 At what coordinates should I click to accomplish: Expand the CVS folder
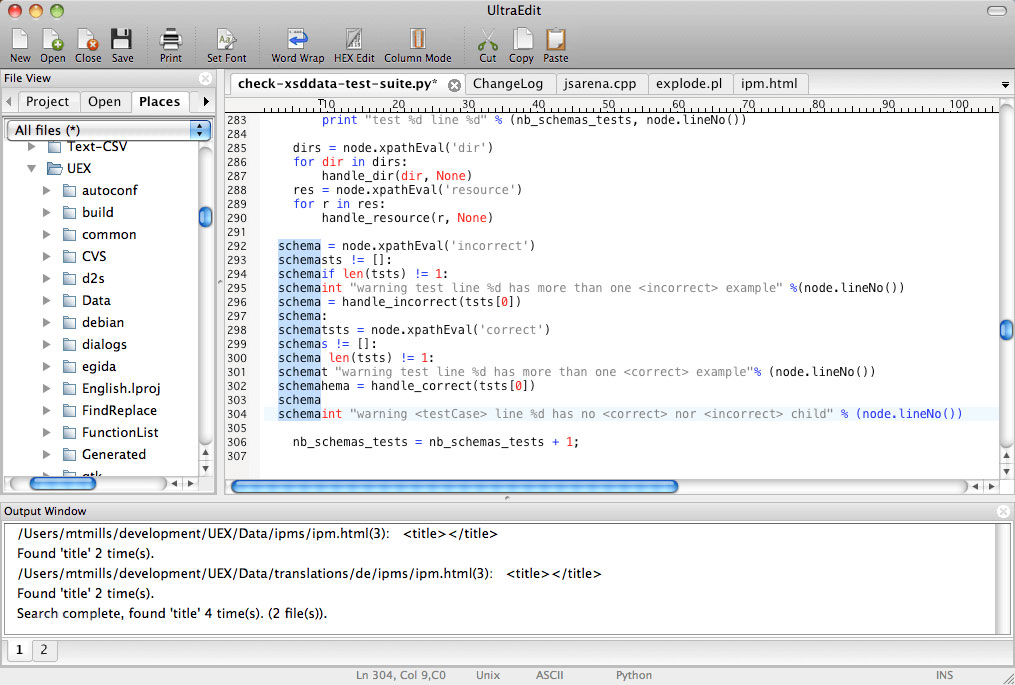47,256
